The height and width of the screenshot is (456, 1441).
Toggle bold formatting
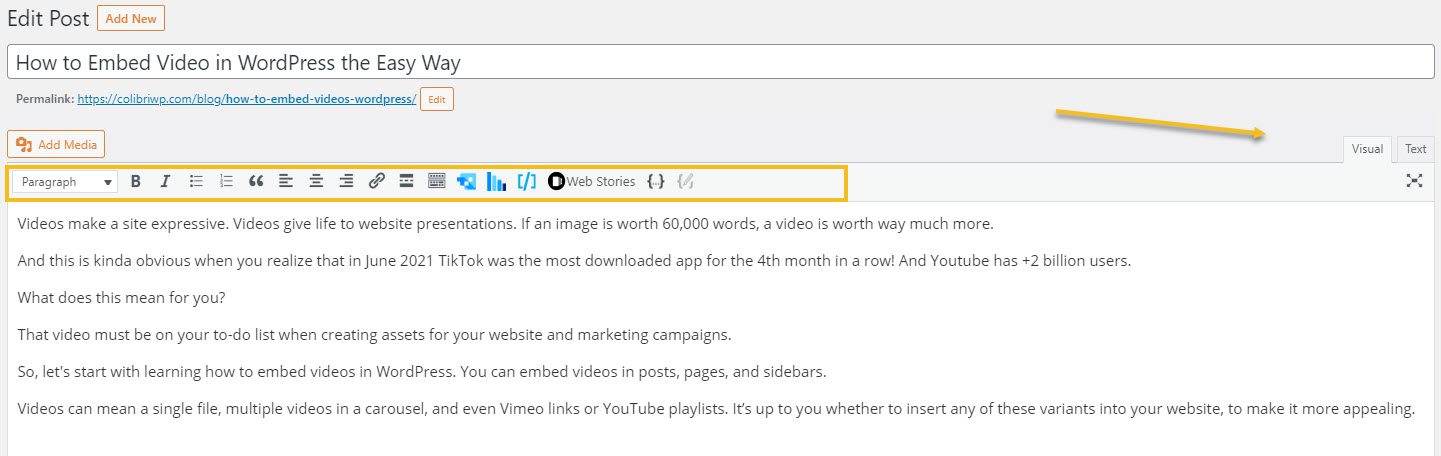[x=136, y=181]
